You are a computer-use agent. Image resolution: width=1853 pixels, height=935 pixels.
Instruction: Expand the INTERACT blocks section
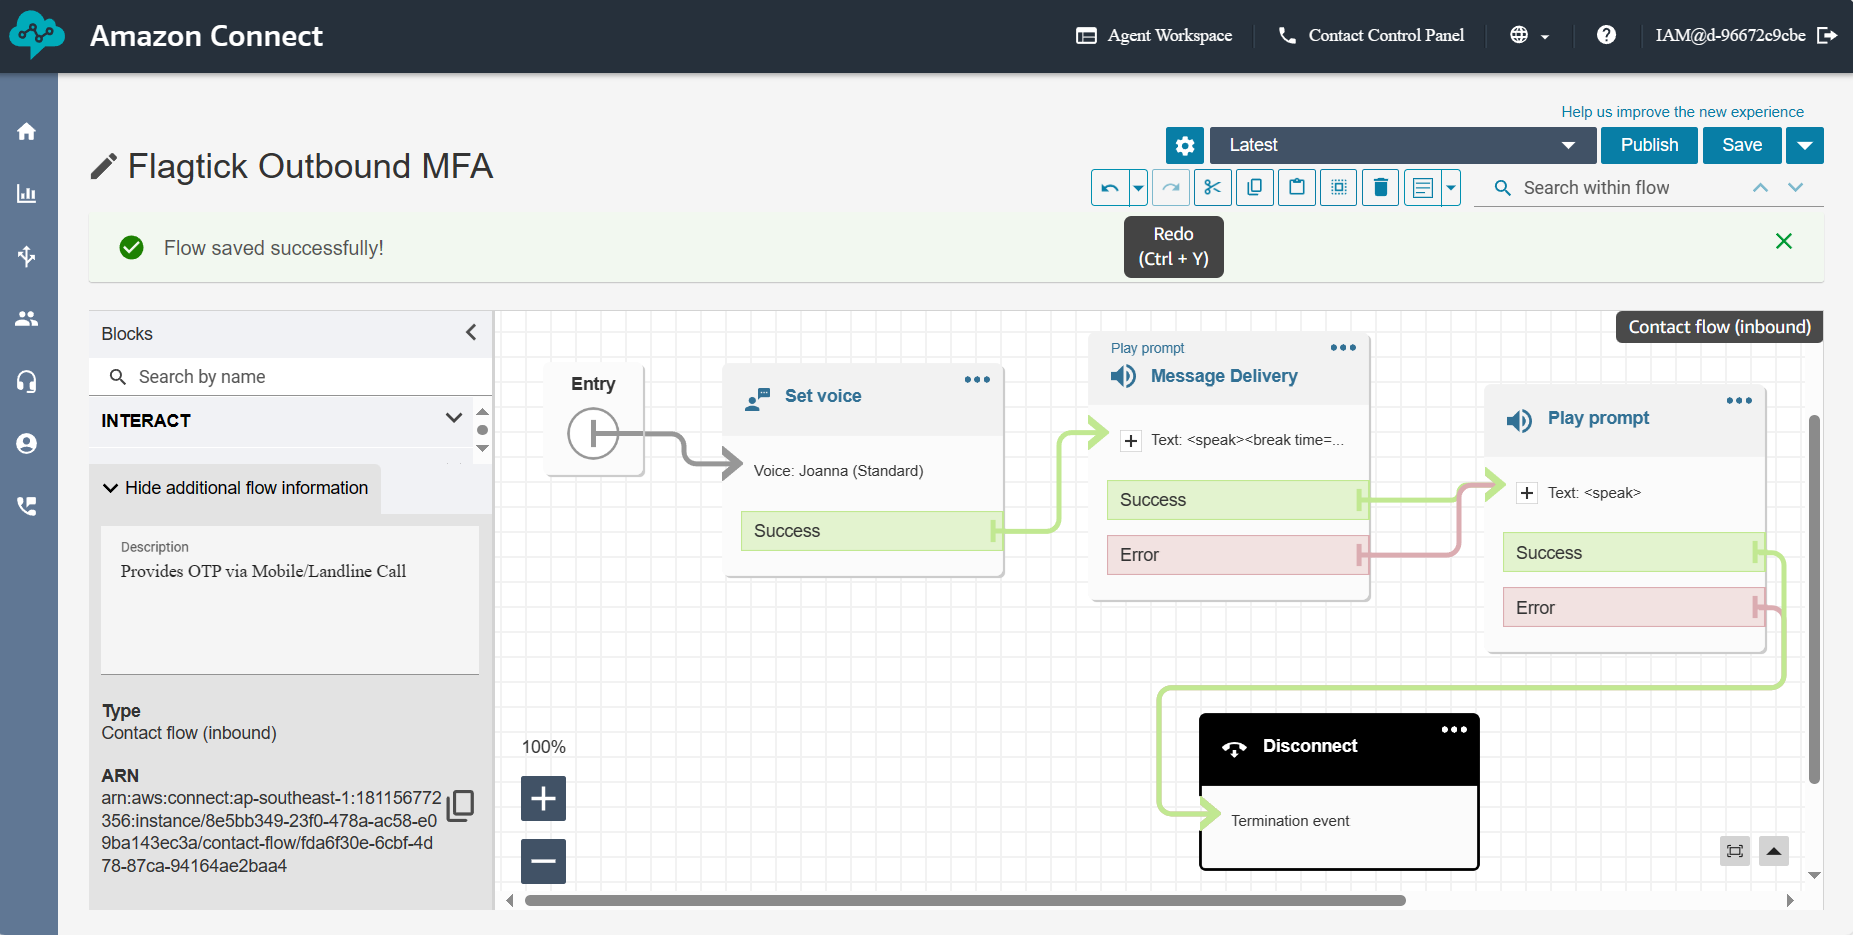click(453, 419)
